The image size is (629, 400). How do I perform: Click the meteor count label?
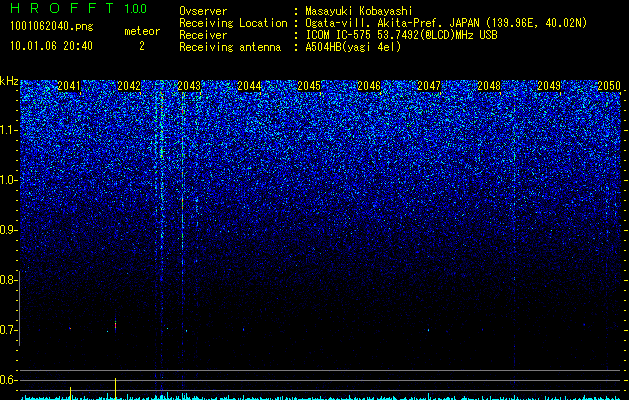point(142,31)
